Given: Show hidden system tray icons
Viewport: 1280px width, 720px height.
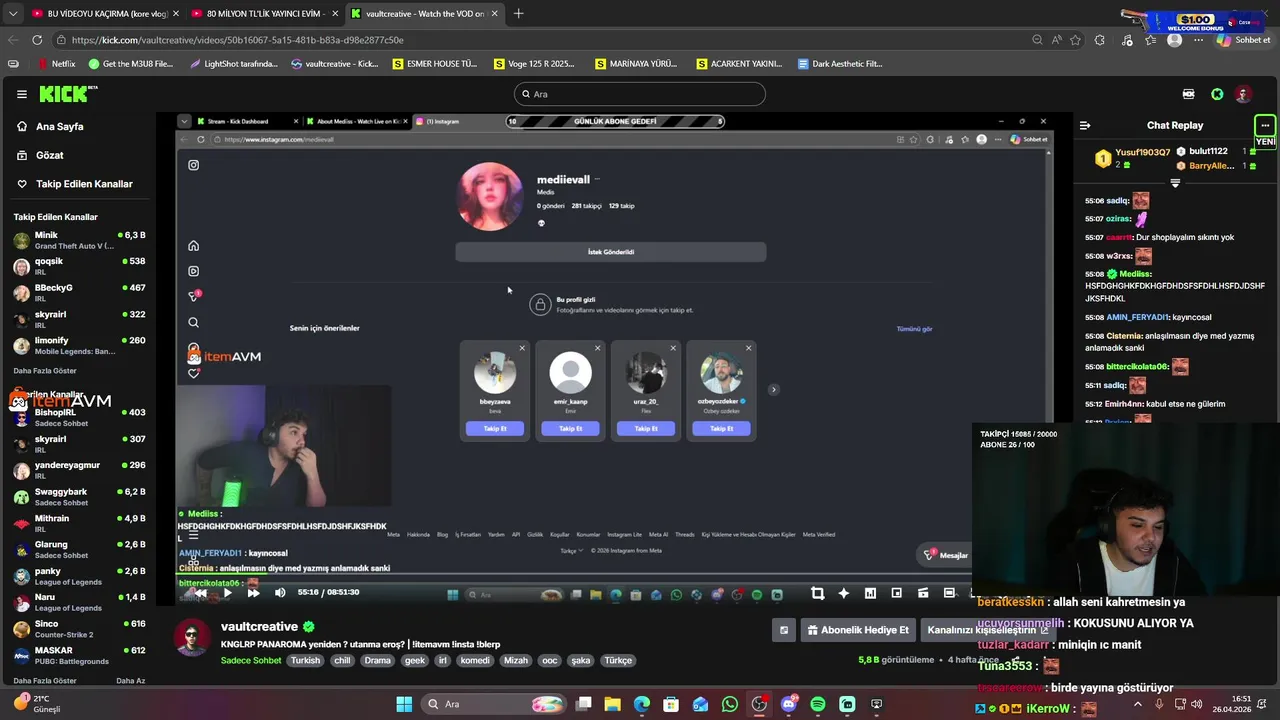Looking at the screenshot, I should (1137, 704).
